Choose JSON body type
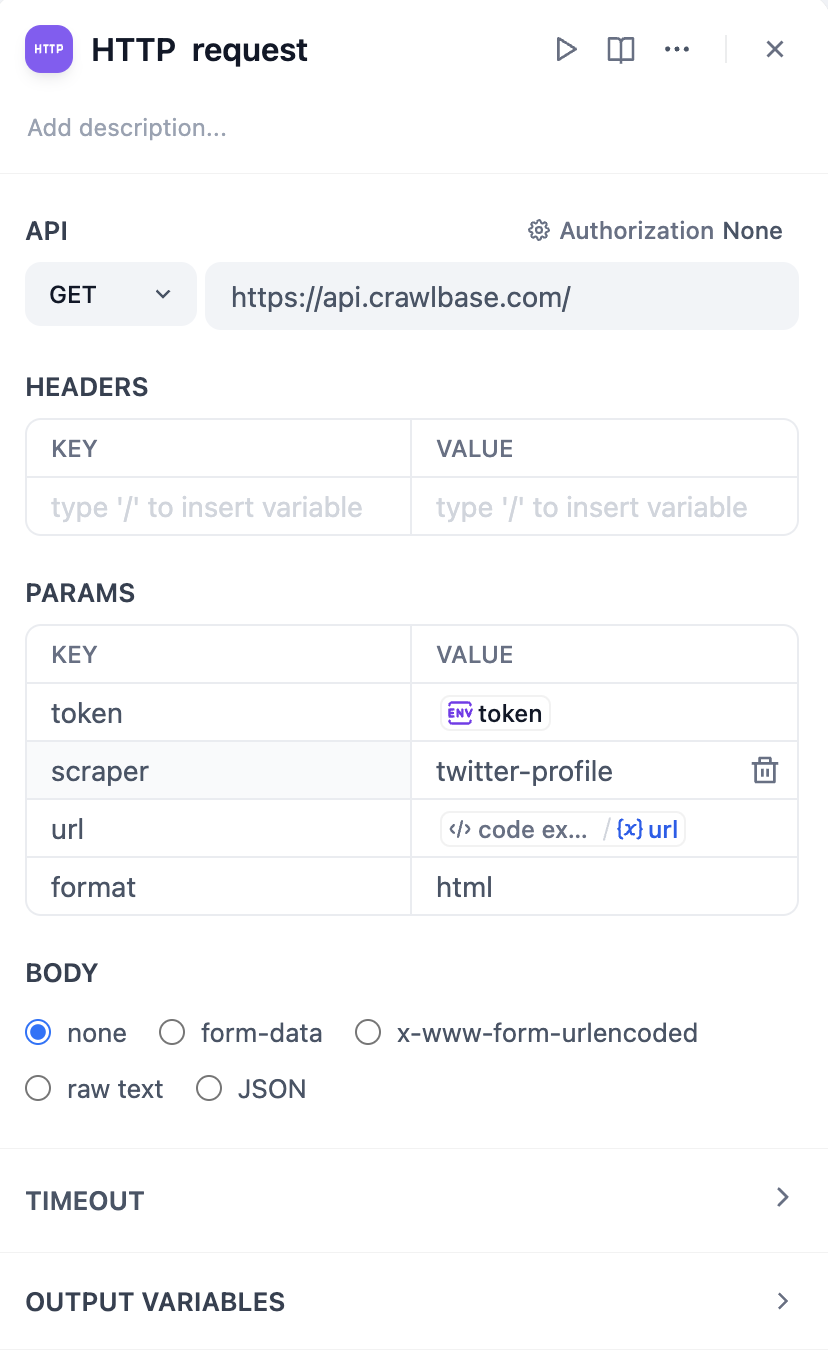 209,1089
